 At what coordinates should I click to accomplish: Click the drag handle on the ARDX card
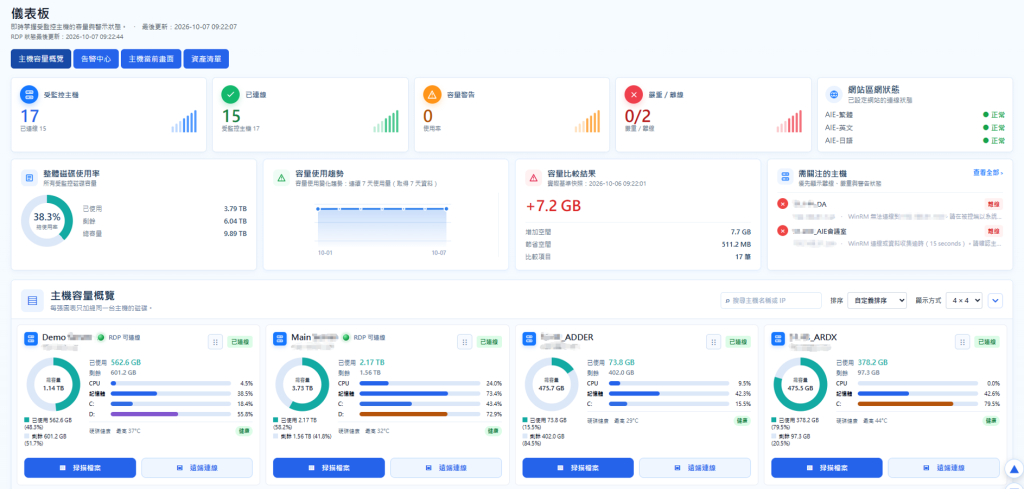click(x=963, y=341)
